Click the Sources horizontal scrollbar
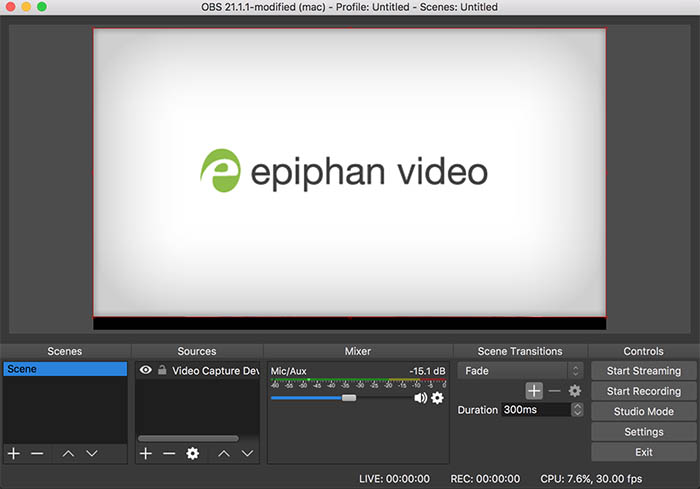 pyautogui.click(x=188, y=438)
